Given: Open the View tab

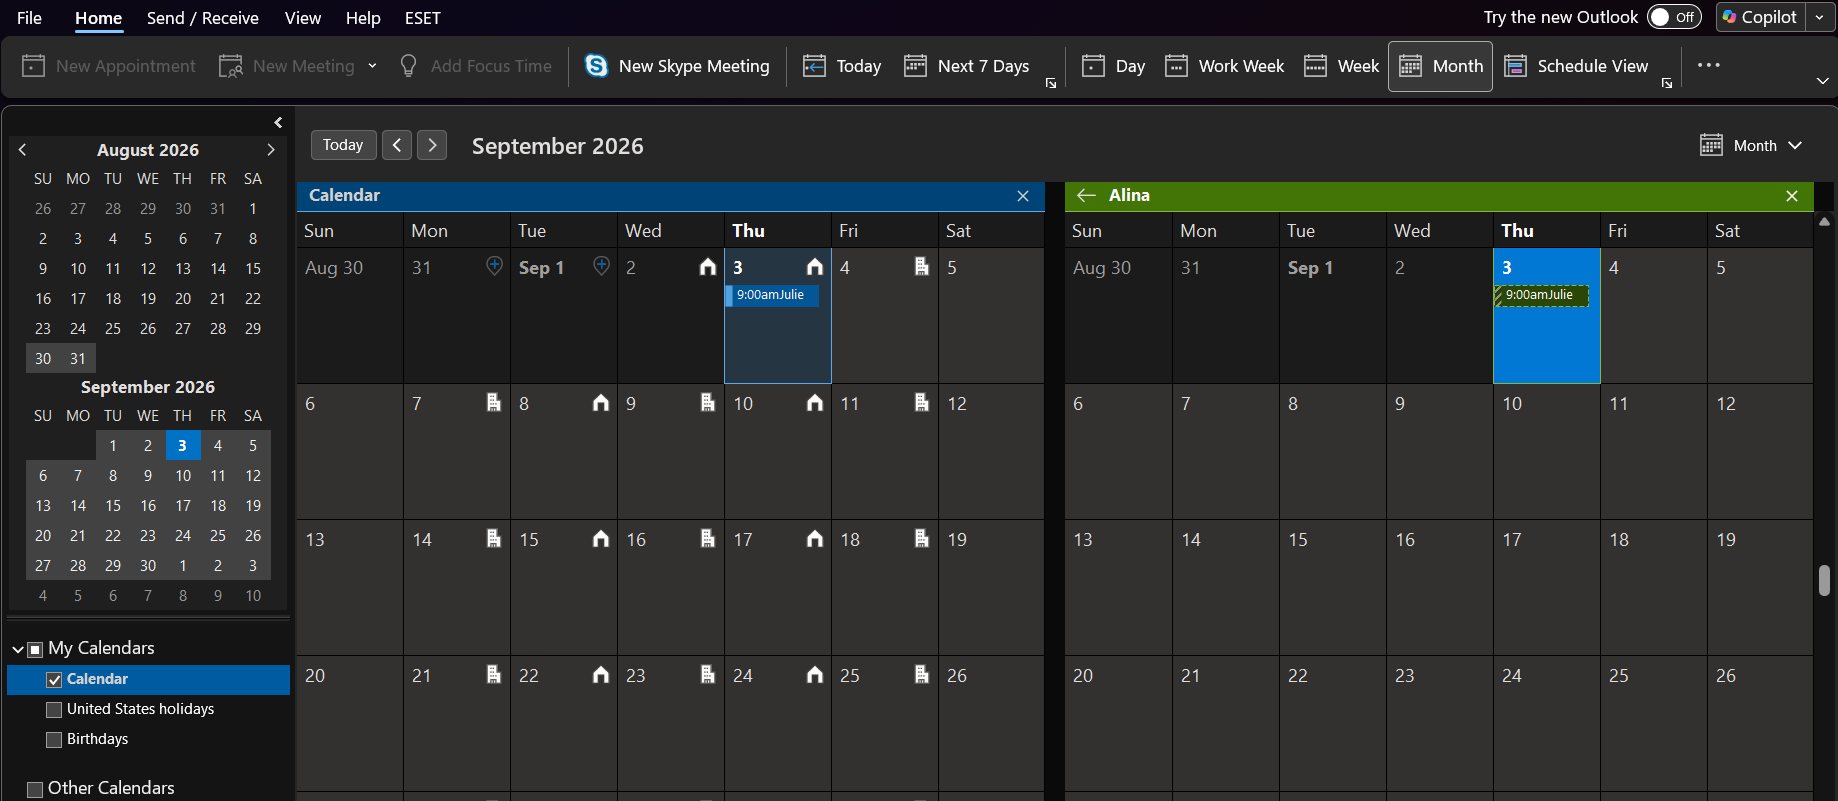Looking at the screenshot, I should [x=303, y=18].
